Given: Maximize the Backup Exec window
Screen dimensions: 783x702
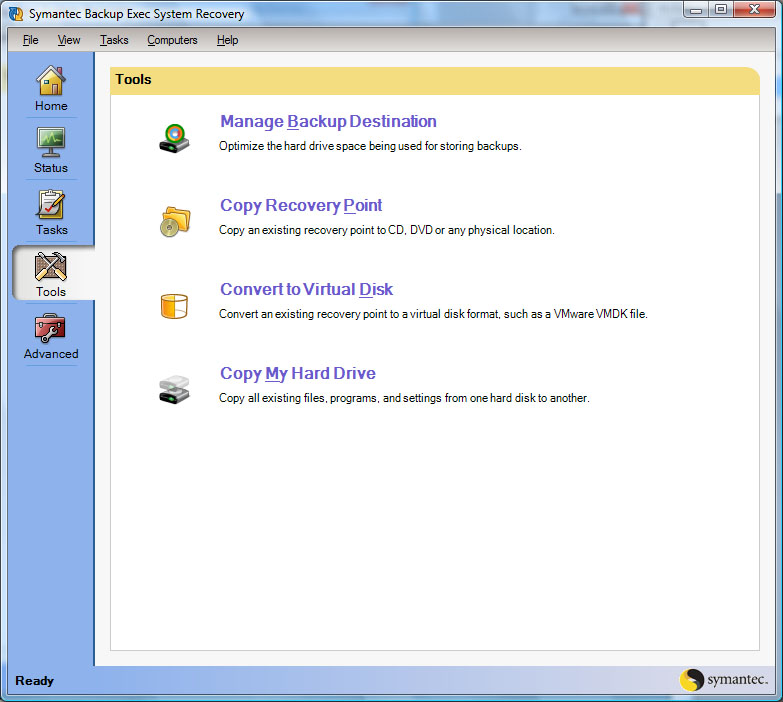Looking at the screenshot, I should (x=721, y=9).
